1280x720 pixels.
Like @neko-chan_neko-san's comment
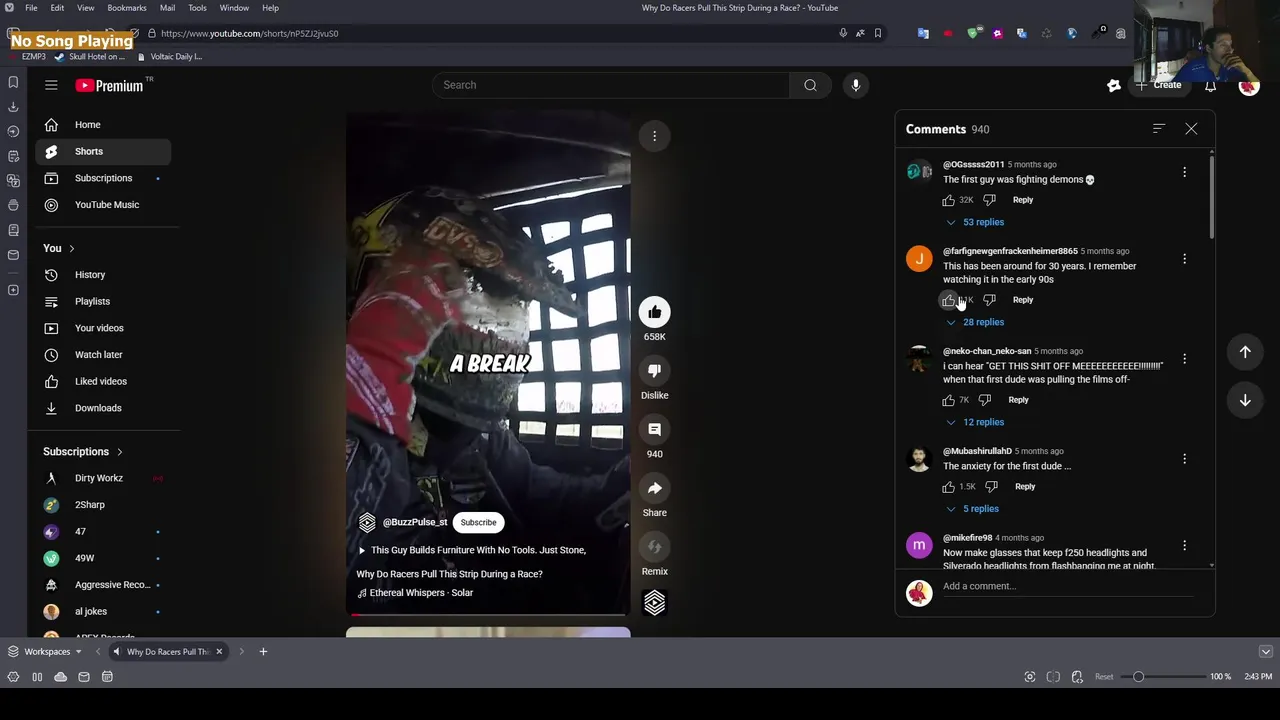(948, 400)
